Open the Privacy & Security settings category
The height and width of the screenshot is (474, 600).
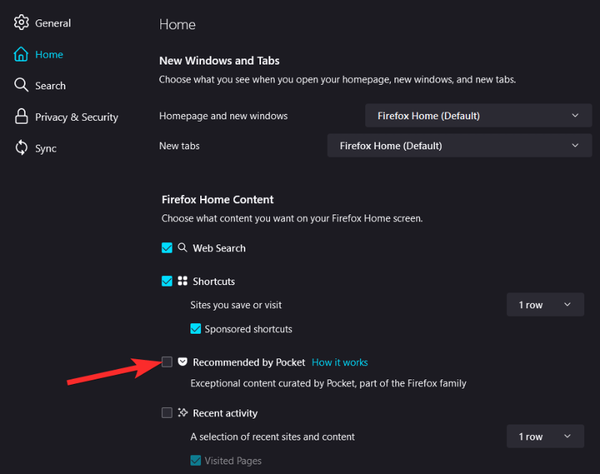pos(76,117)
